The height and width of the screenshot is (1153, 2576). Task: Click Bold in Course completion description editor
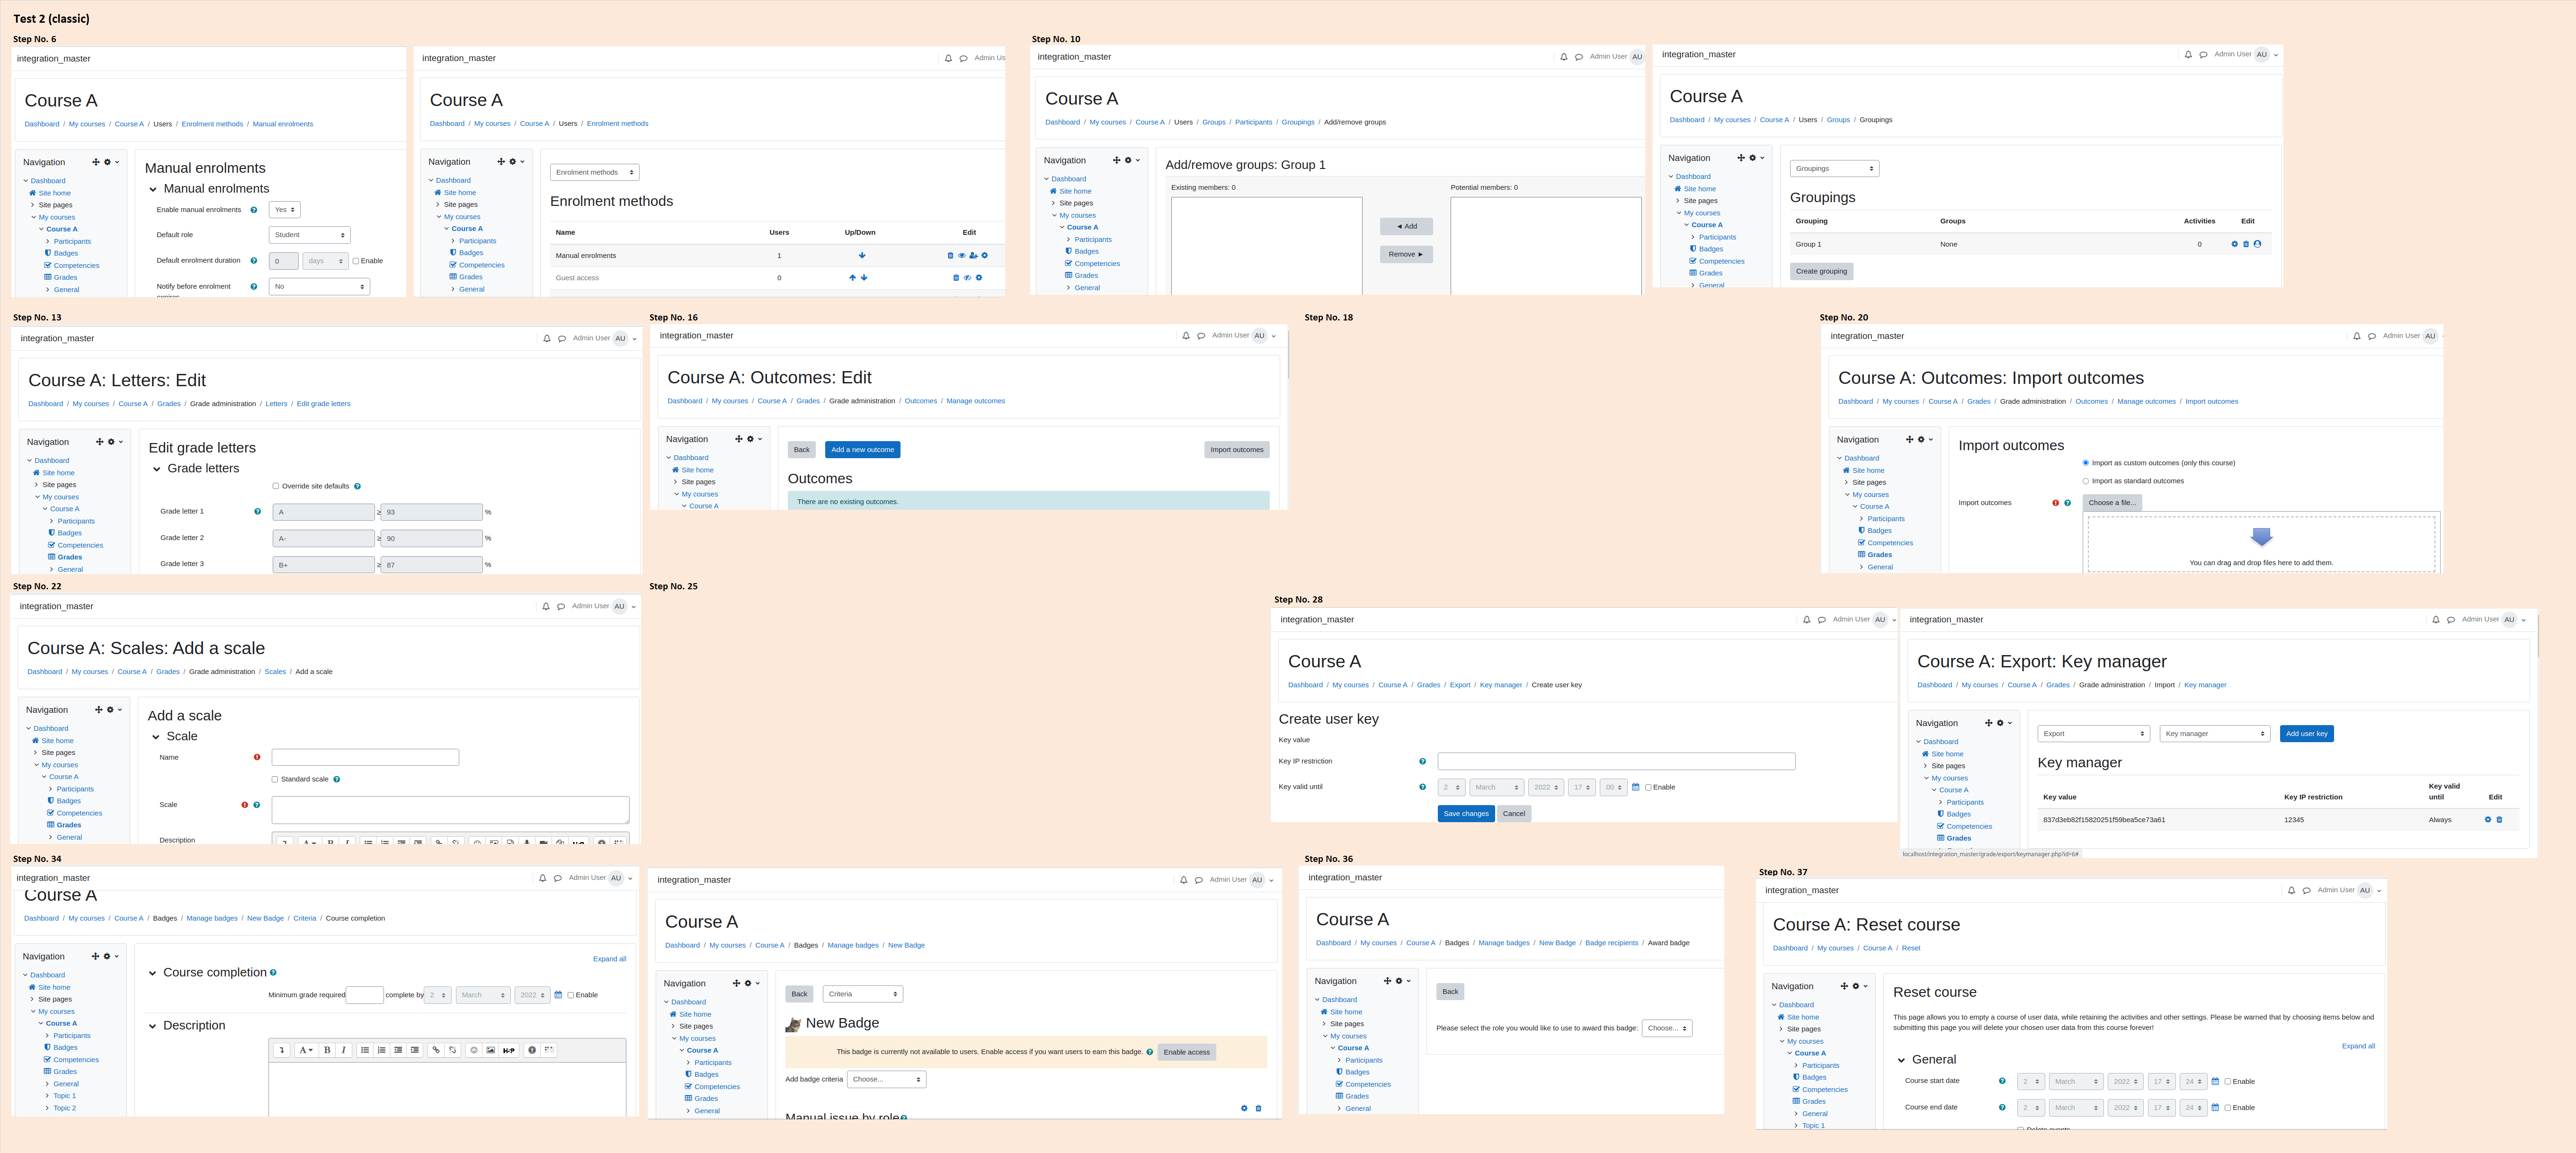pyautogui.click(x=327, y=1050)
